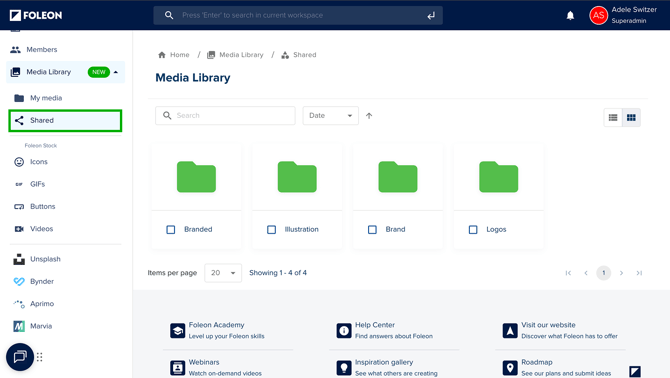The height and width of the screenshot is (378, 670).
Task: Open the chat widget
Action: (x=20, y=357)
